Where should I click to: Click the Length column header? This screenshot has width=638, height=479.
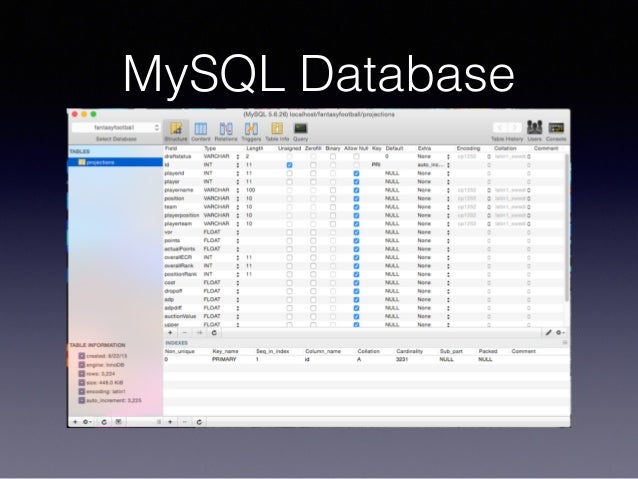coord(255,149)
